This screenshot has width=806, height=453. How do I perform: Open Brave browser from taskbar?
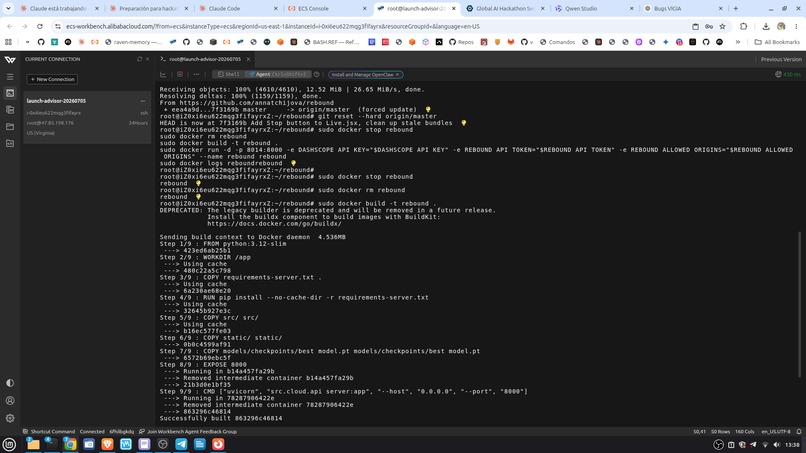[x=107, y=444]
